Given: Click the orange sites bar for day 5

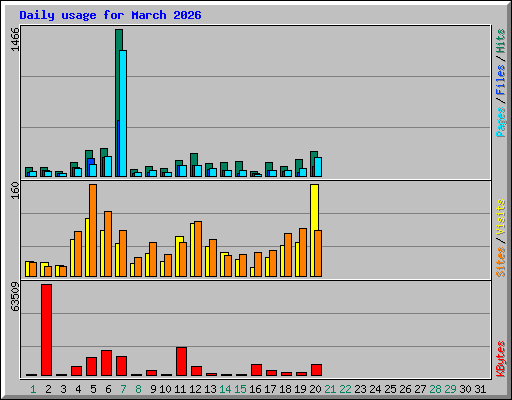Looking at the screenshot, I should tap(93, 230).
